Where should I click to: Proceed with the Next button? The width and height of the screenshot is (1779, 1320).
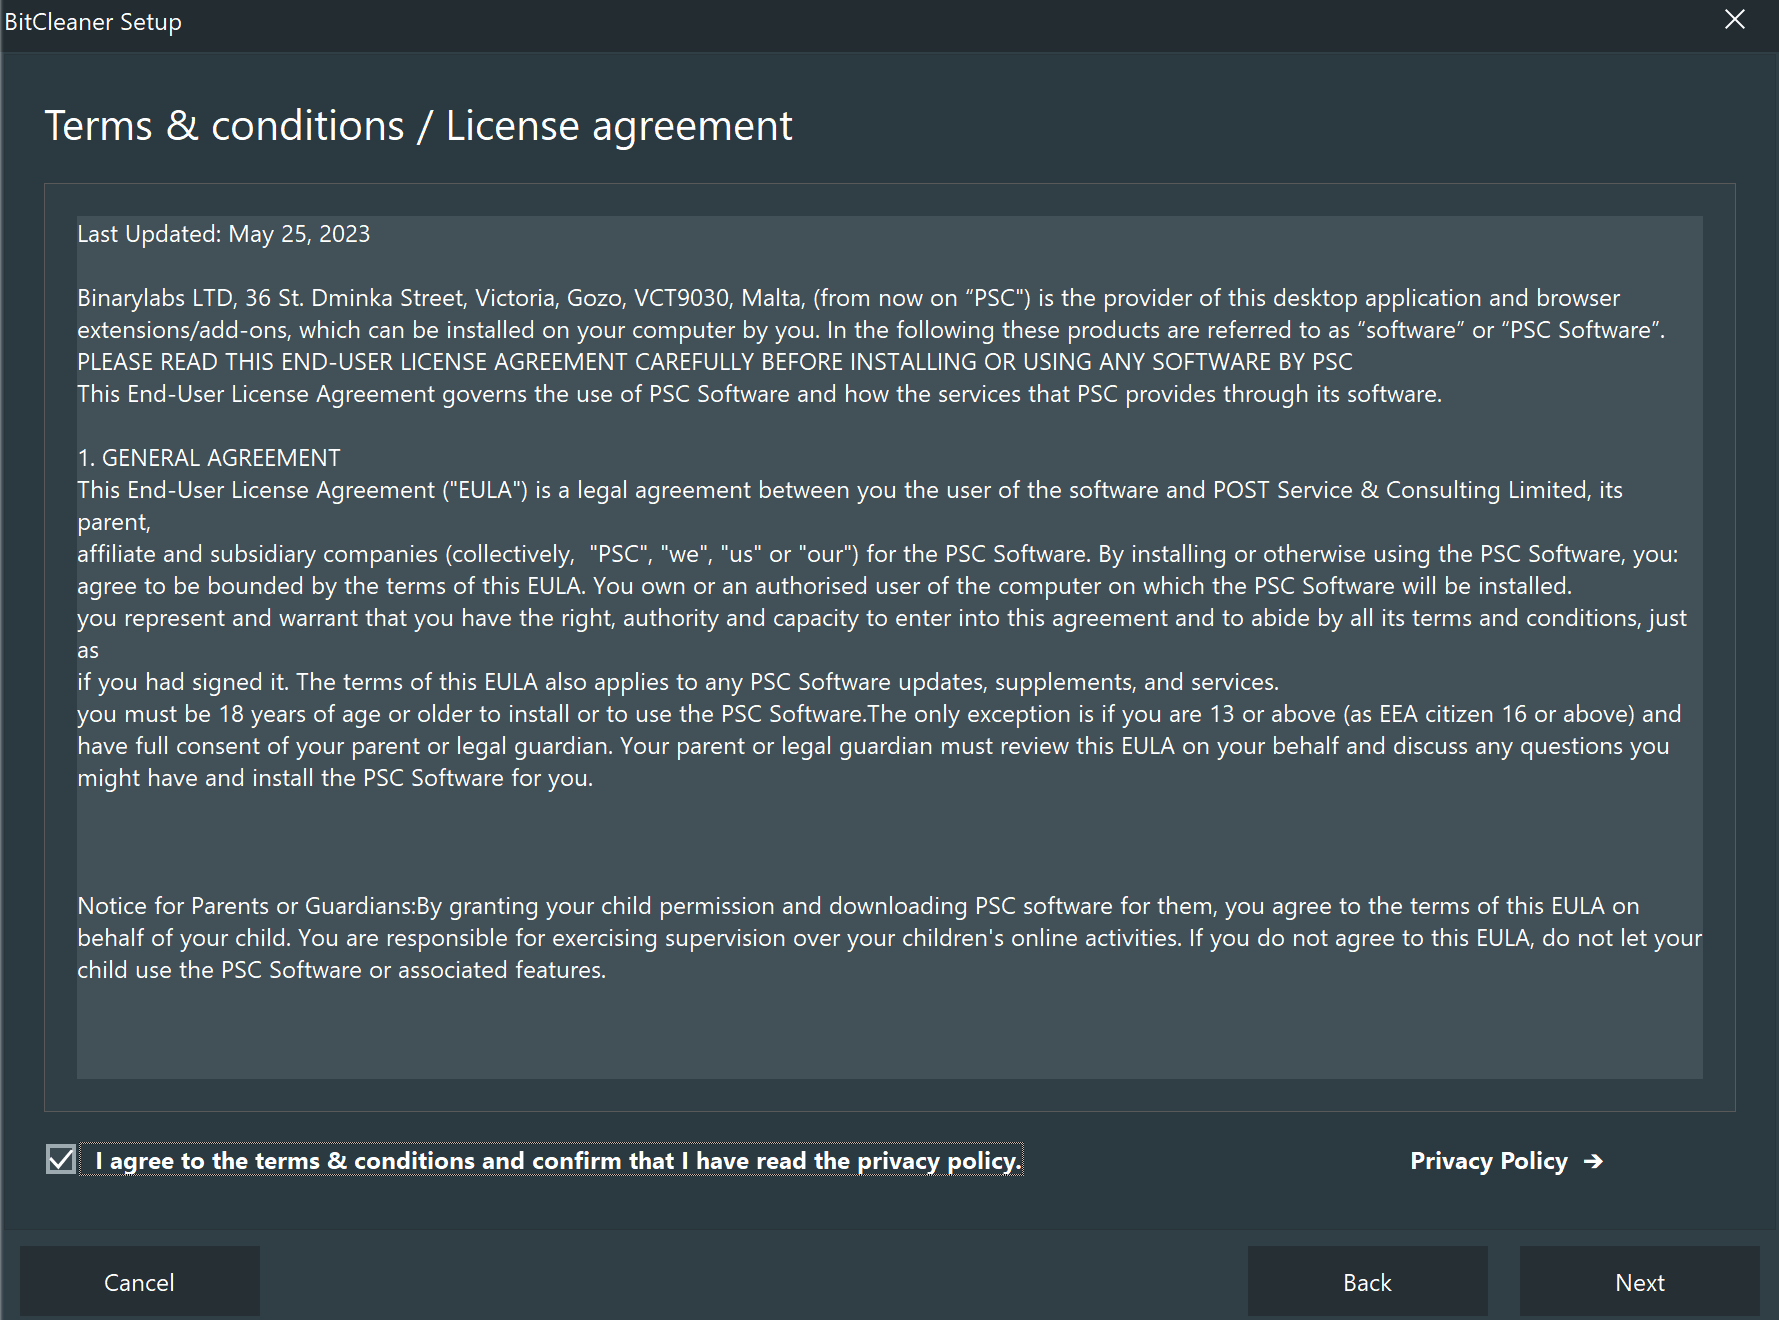1640,1281
